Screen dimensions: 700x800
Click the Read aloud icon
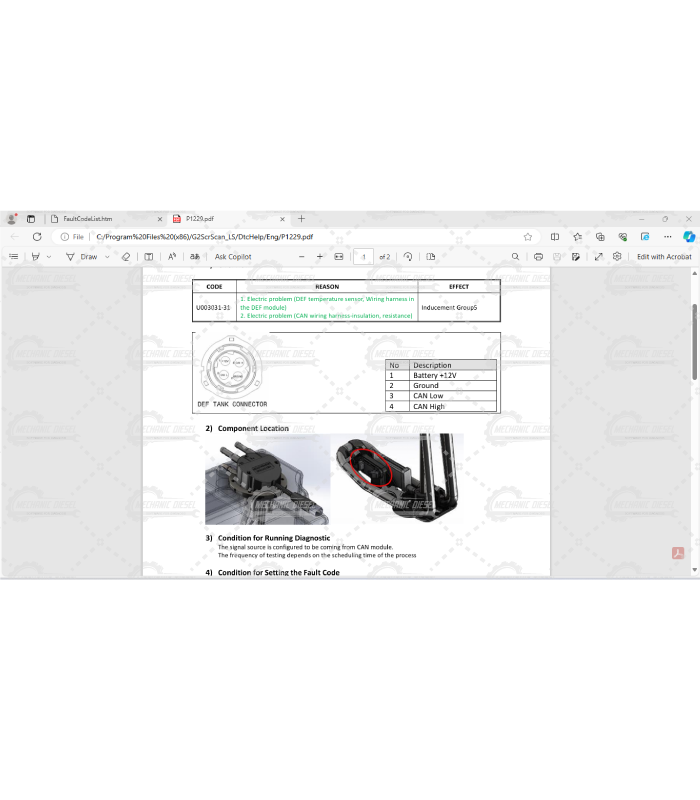pyautogui.click(x=172, y=257)
